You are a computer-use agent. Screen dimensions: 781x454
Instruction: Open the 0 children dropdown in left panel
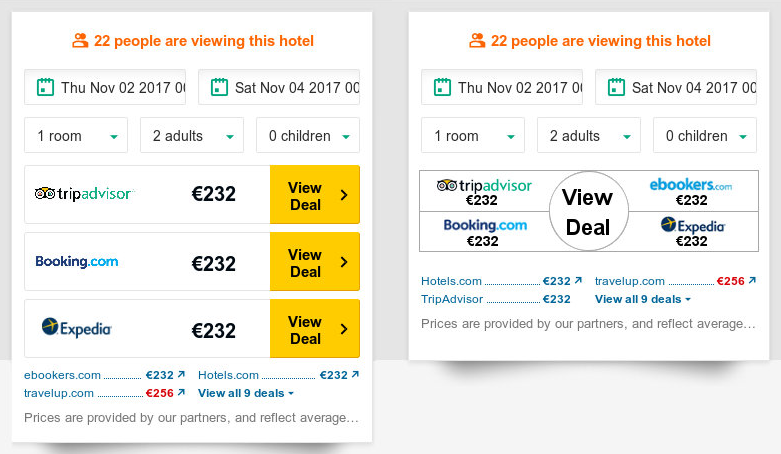click(308, 136)
